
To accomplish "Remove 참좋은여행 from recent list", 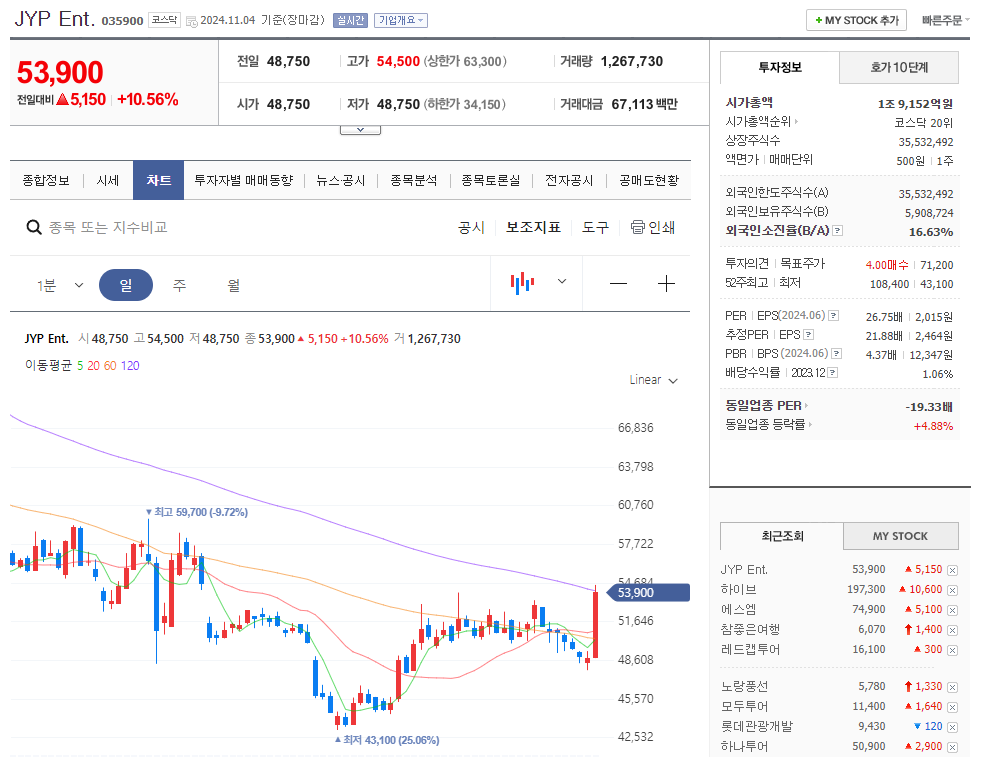I will 952,630.
